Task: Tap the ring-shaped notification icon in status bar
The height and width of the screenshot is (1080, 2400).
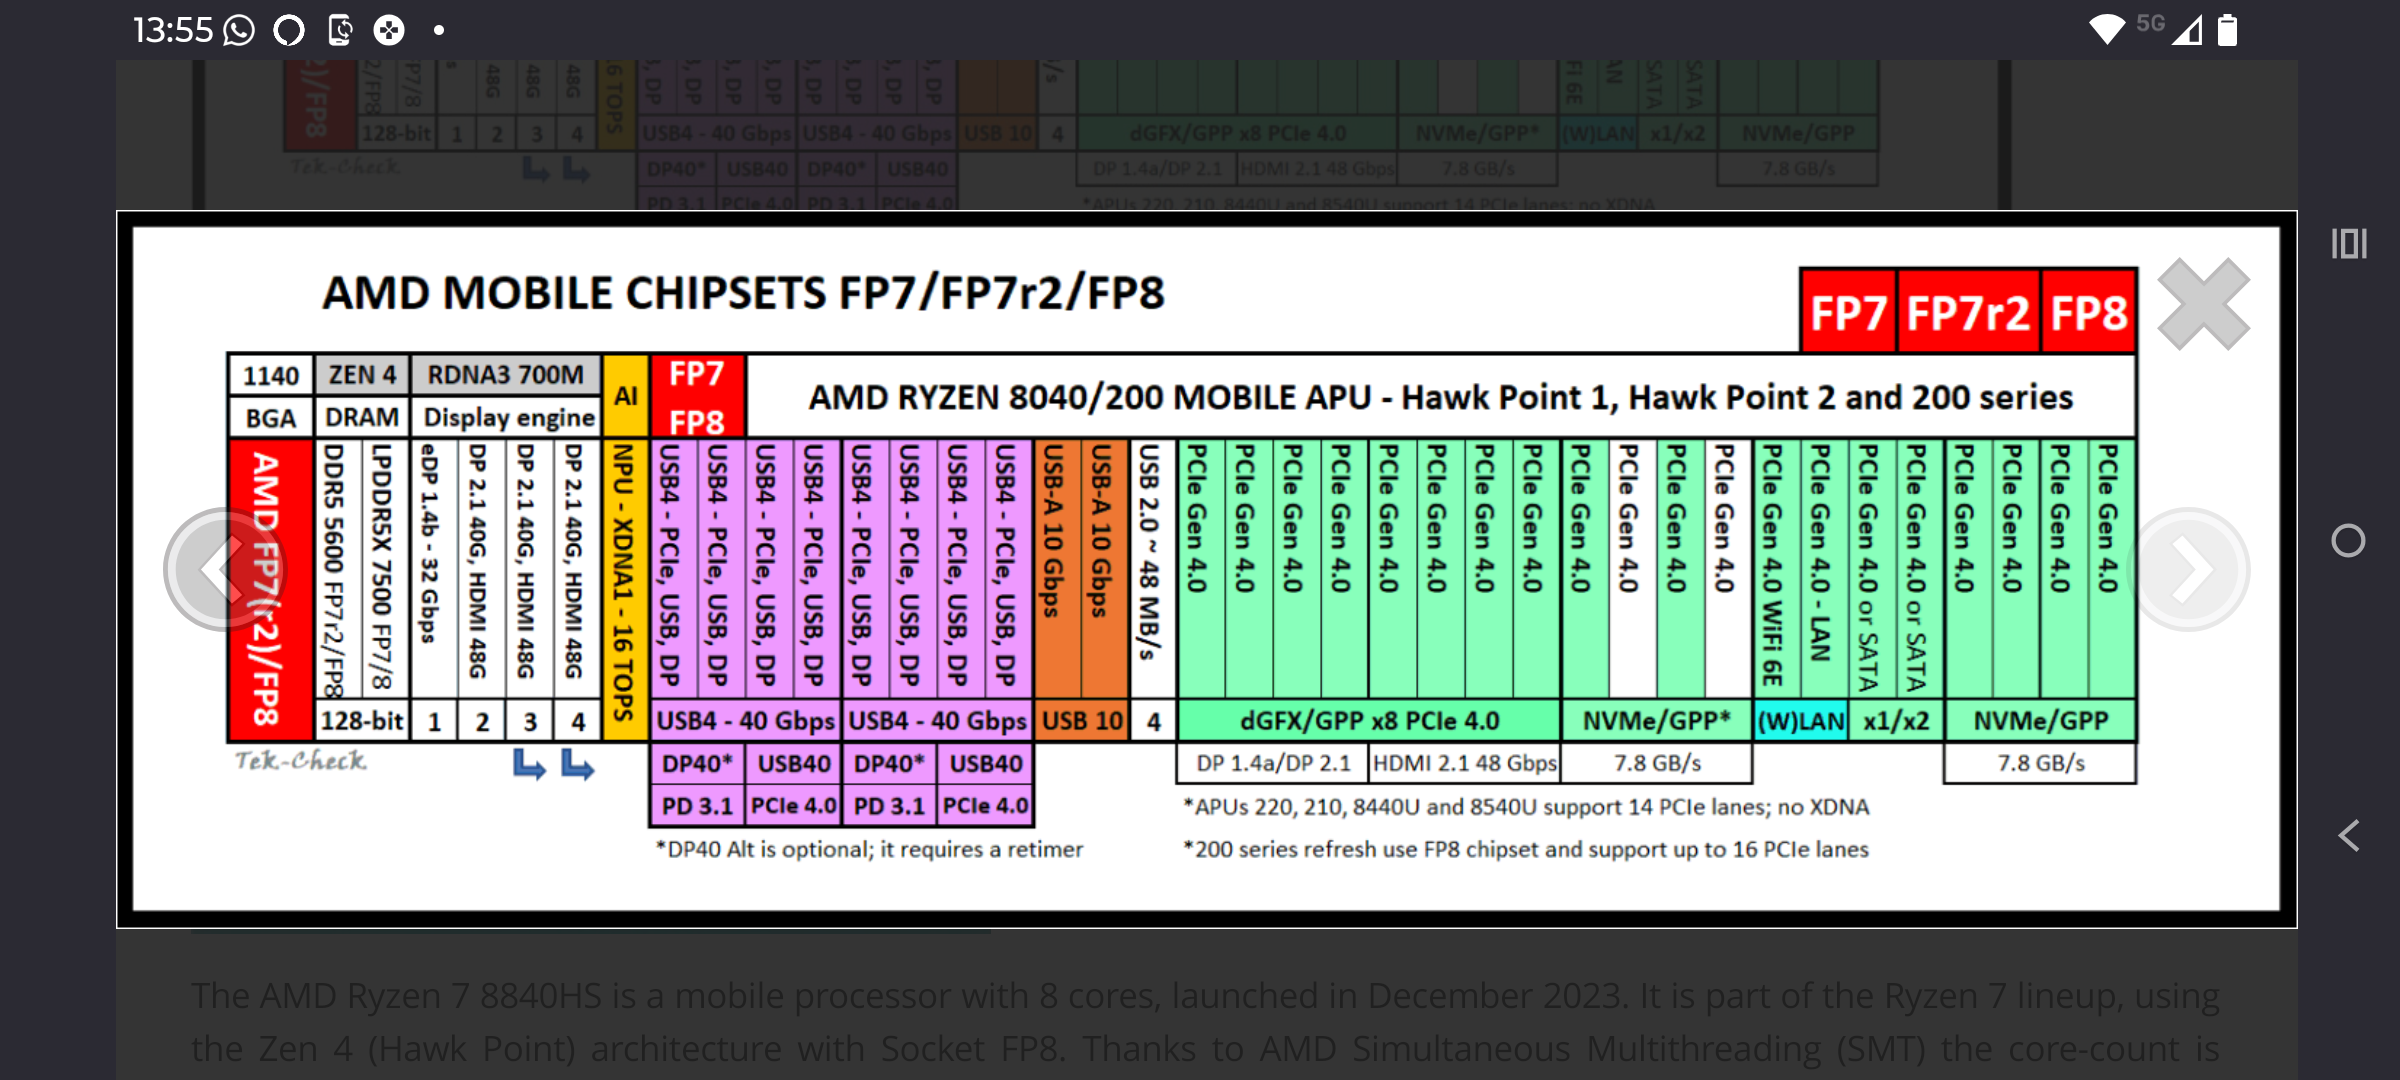Action: (x=289, y=31)
